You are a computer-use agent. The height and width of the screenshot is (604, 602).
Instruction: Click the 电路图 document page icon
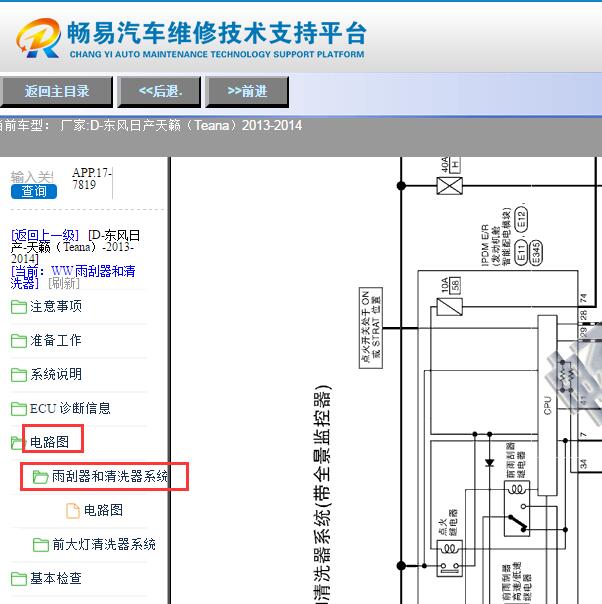tap(73, 511)
